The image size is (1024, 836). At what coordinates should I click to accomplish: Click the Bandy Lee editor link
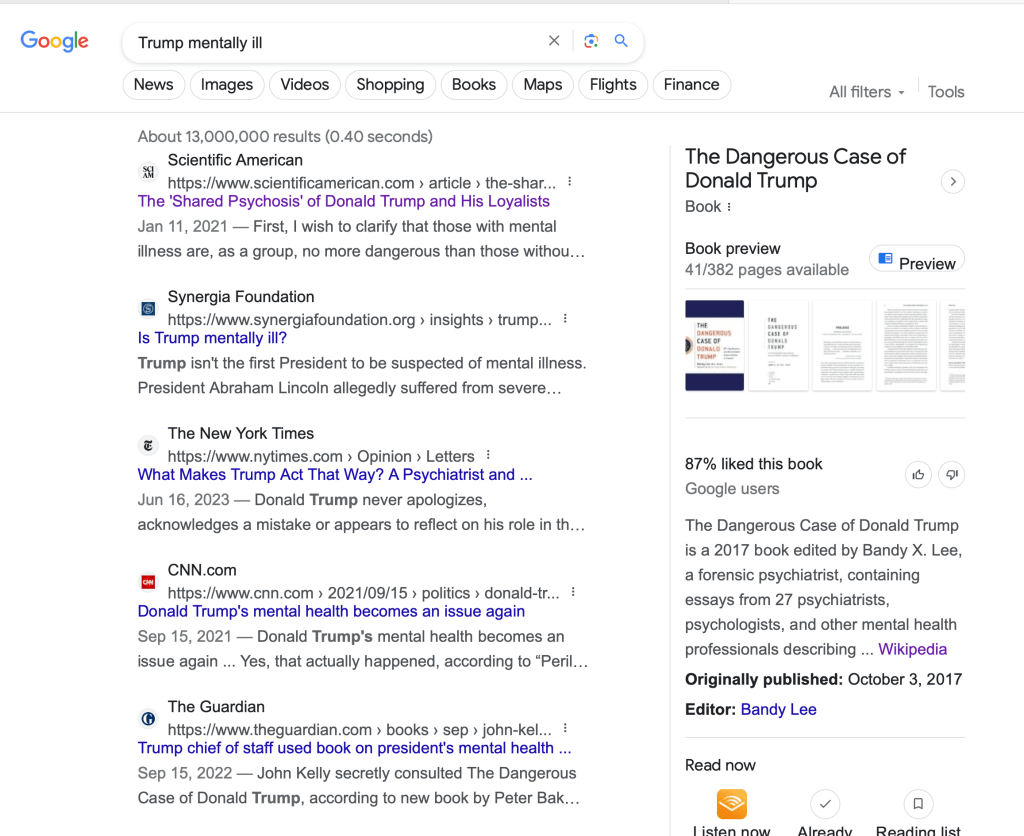tap(778, 709)
